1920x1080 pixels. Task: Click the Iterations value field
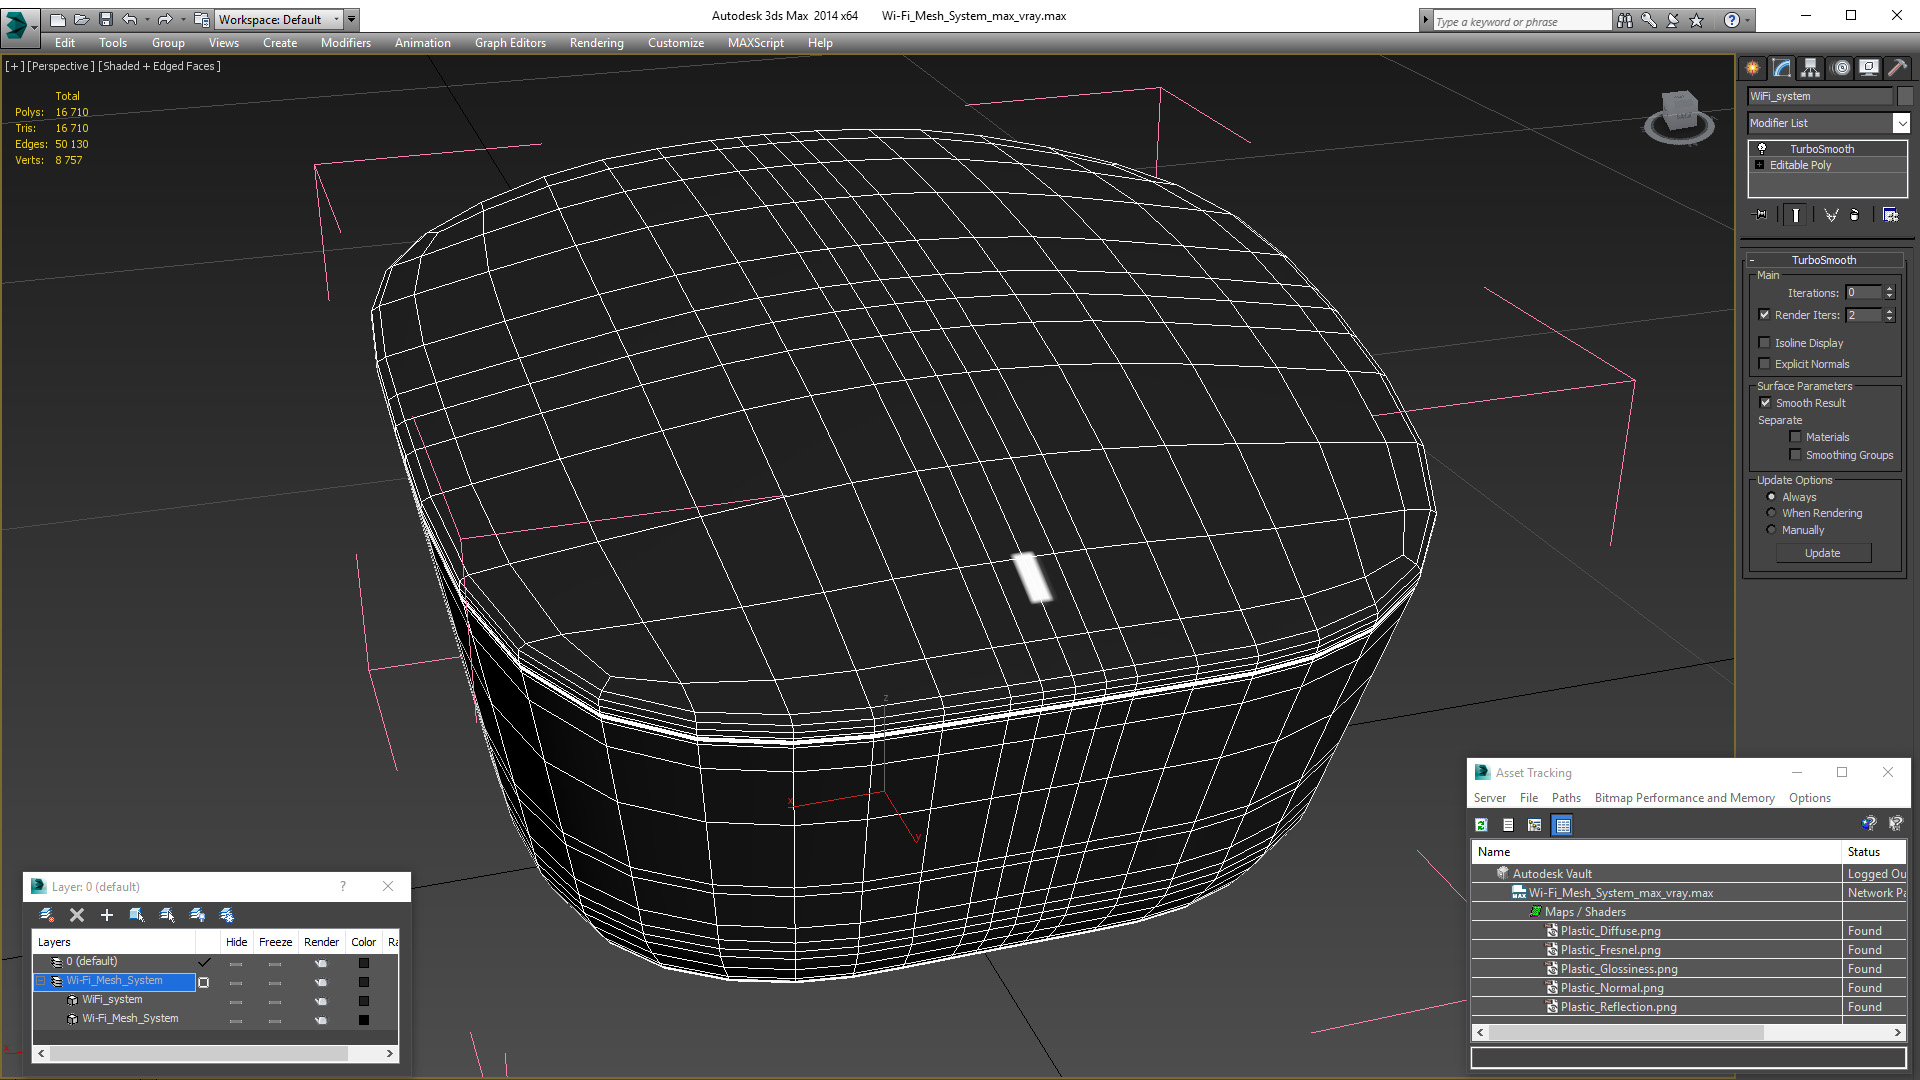(1863, 293)
